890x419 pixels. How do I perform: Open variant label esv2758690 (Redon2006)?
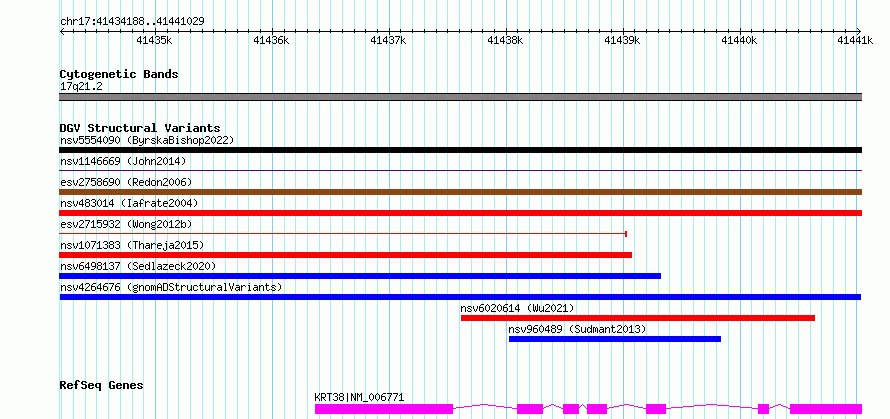[126, 182]
